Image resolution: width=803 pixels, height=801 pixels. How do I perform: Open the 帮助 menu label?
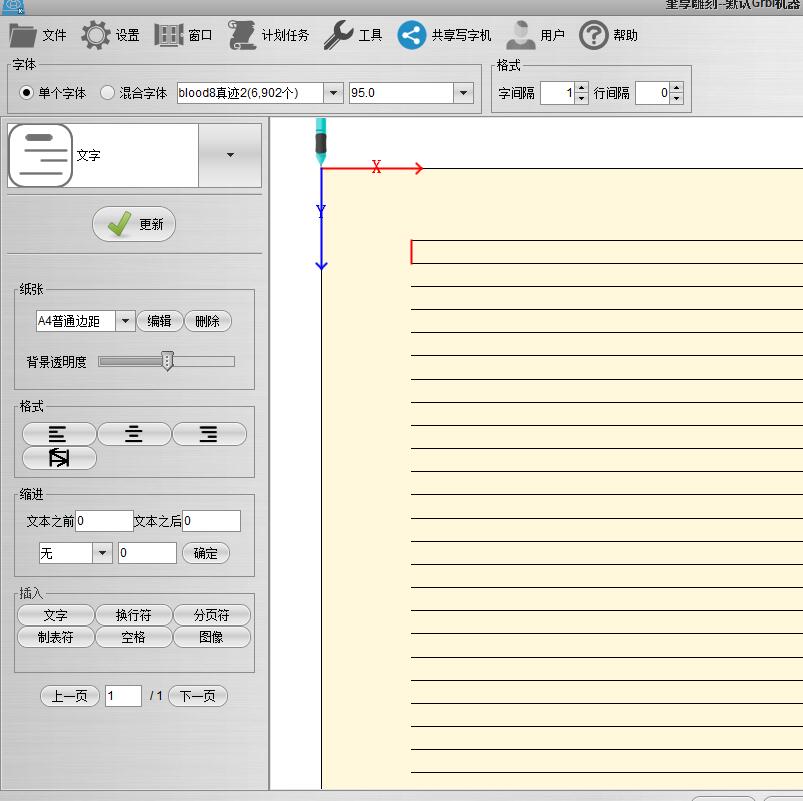click(625, 35)
